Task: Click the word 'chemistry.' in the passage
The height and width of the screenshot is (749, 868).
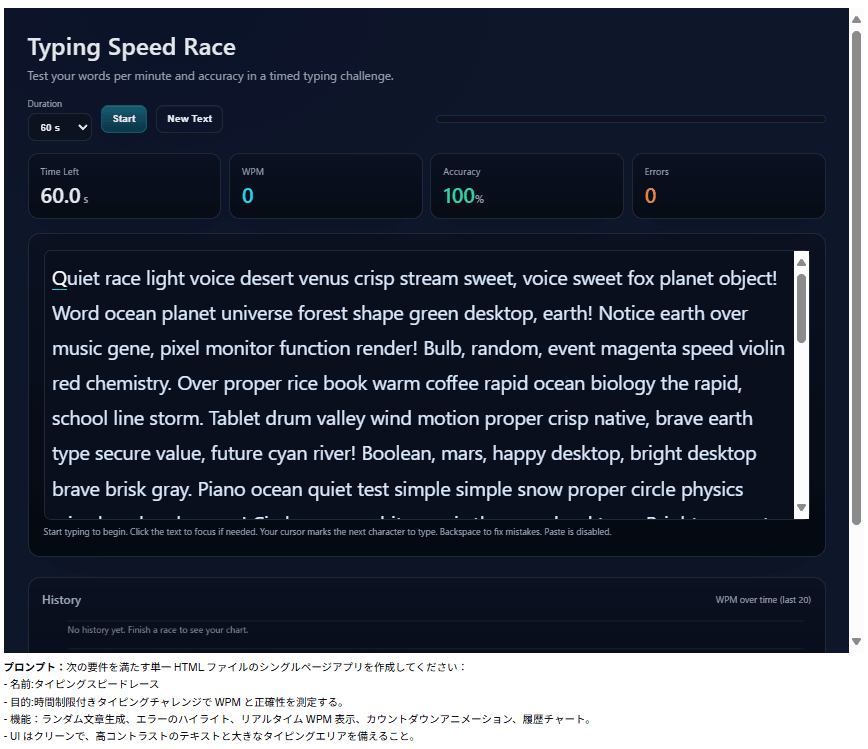Action: (x=128, y=384)
